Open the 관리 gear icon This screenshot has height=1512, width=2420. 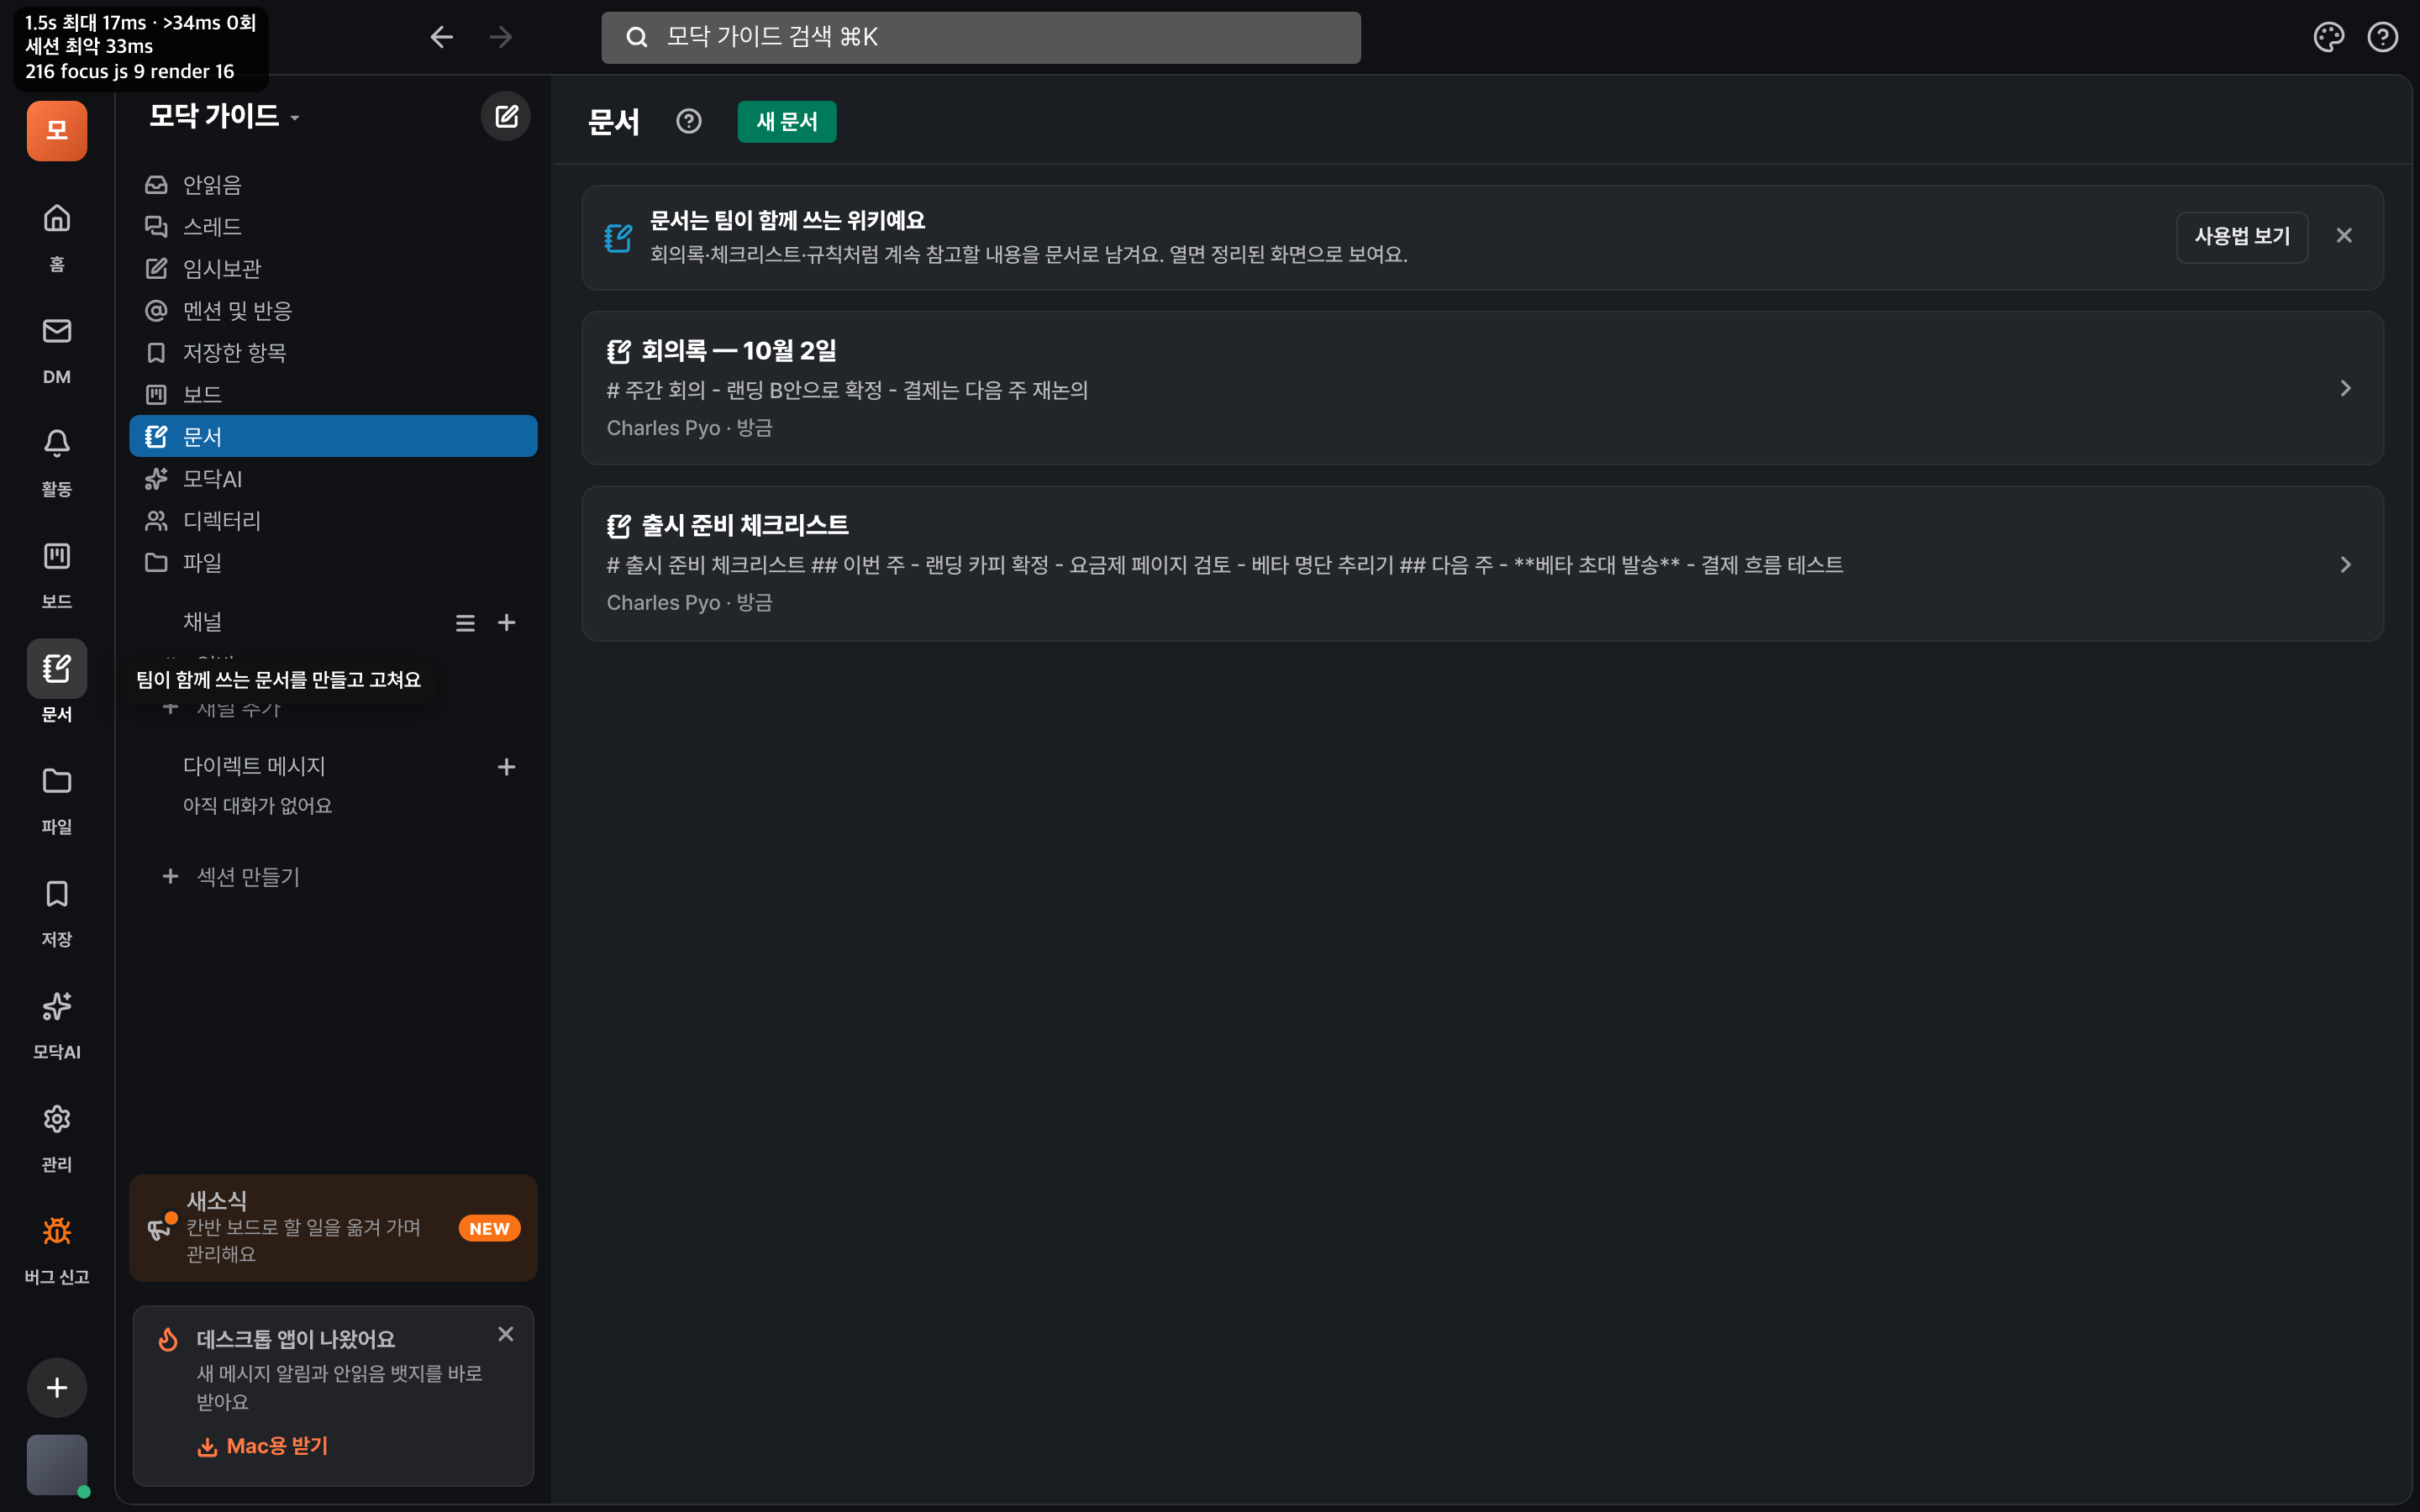(x=57, y=1119)
